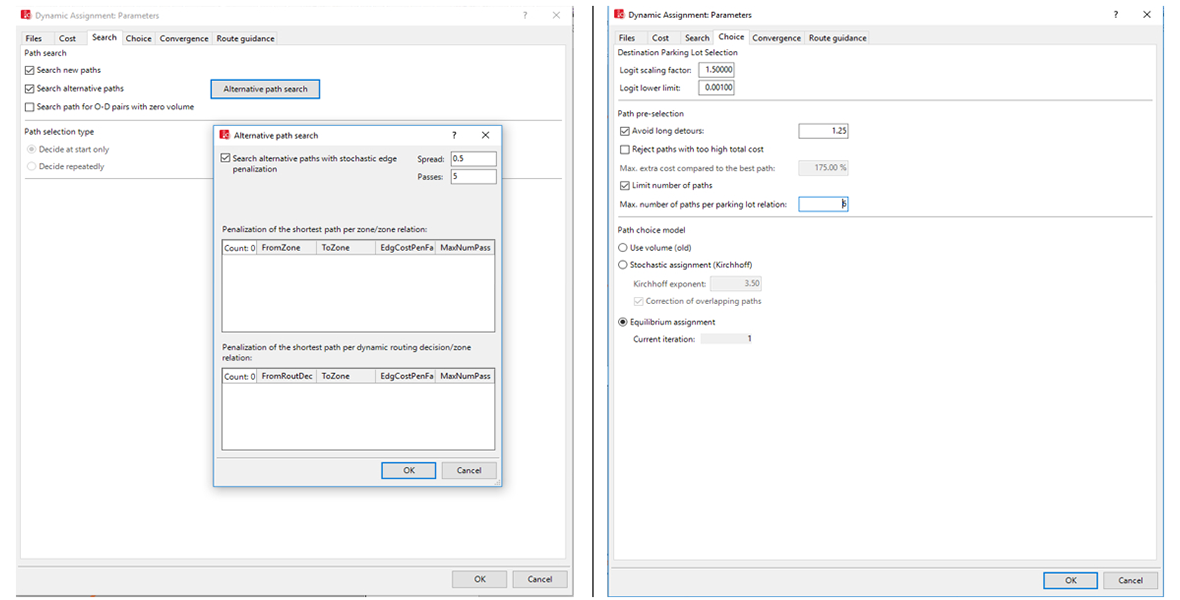The image size is (1180, 600).
Task: Click app icon in Alternative path search dialog
Action: coord(224,135)
